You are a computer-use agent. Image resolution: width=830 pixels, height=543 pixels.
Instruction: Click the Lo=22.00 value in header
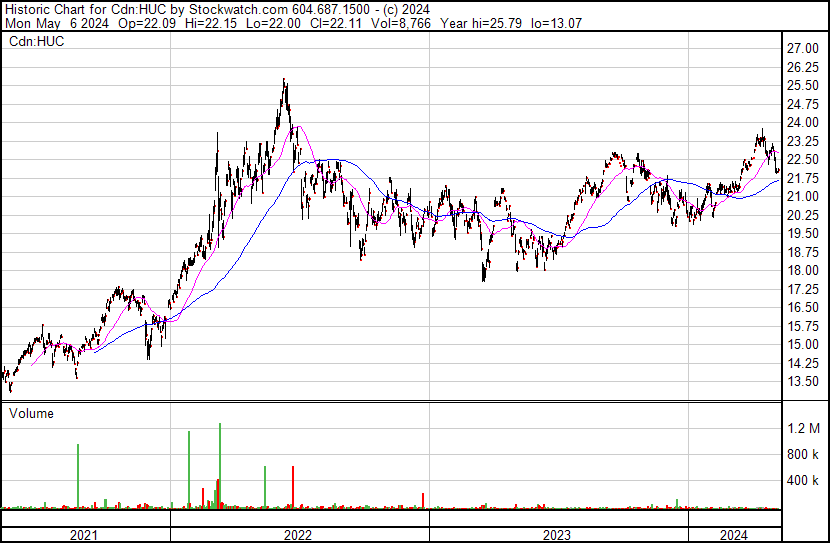coord(273,23)
